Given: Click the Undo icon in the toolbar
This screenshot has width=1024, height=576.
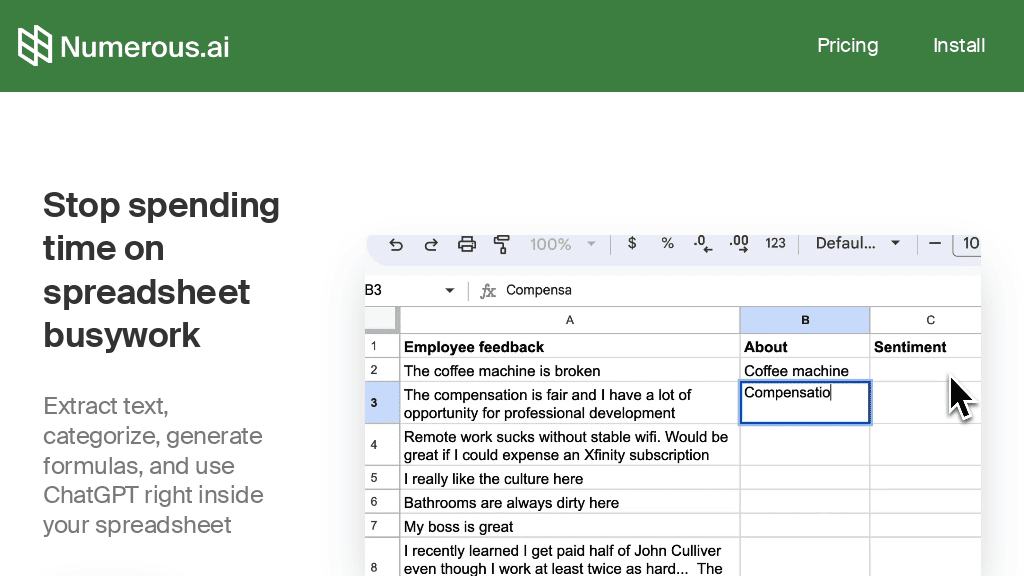Looking at the screenshot, I should [396, 243].
